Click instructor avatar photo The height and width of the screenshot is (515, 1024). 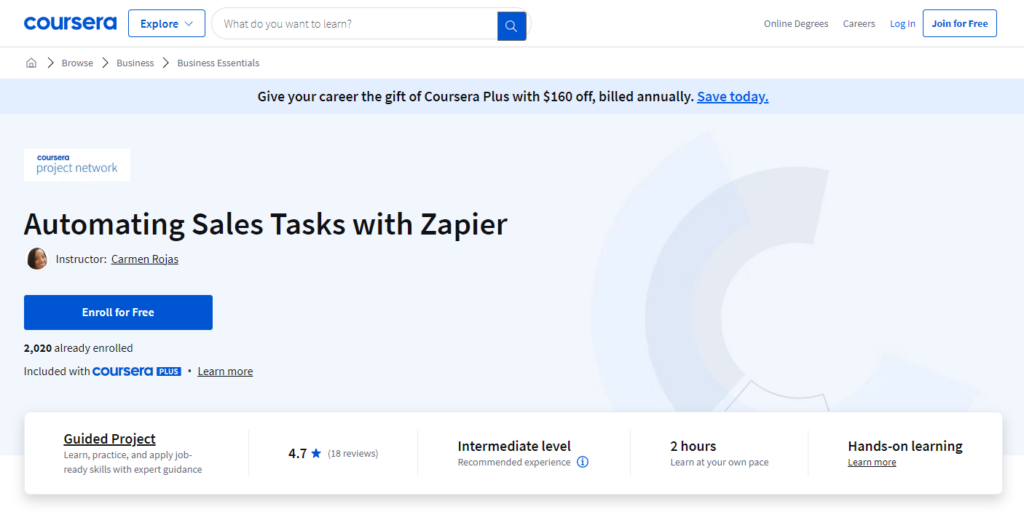point(37,258)
